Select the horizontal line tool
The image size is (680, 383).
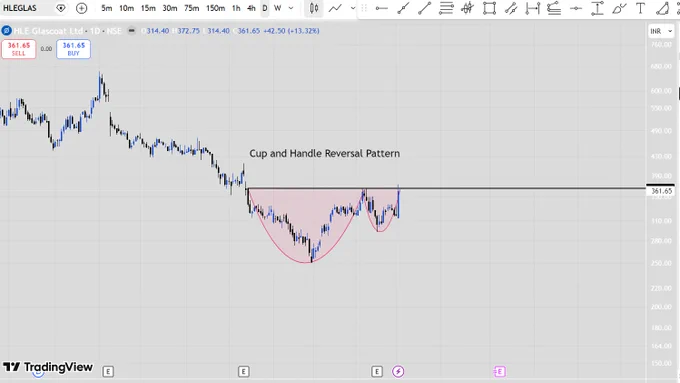pos(576,8)
